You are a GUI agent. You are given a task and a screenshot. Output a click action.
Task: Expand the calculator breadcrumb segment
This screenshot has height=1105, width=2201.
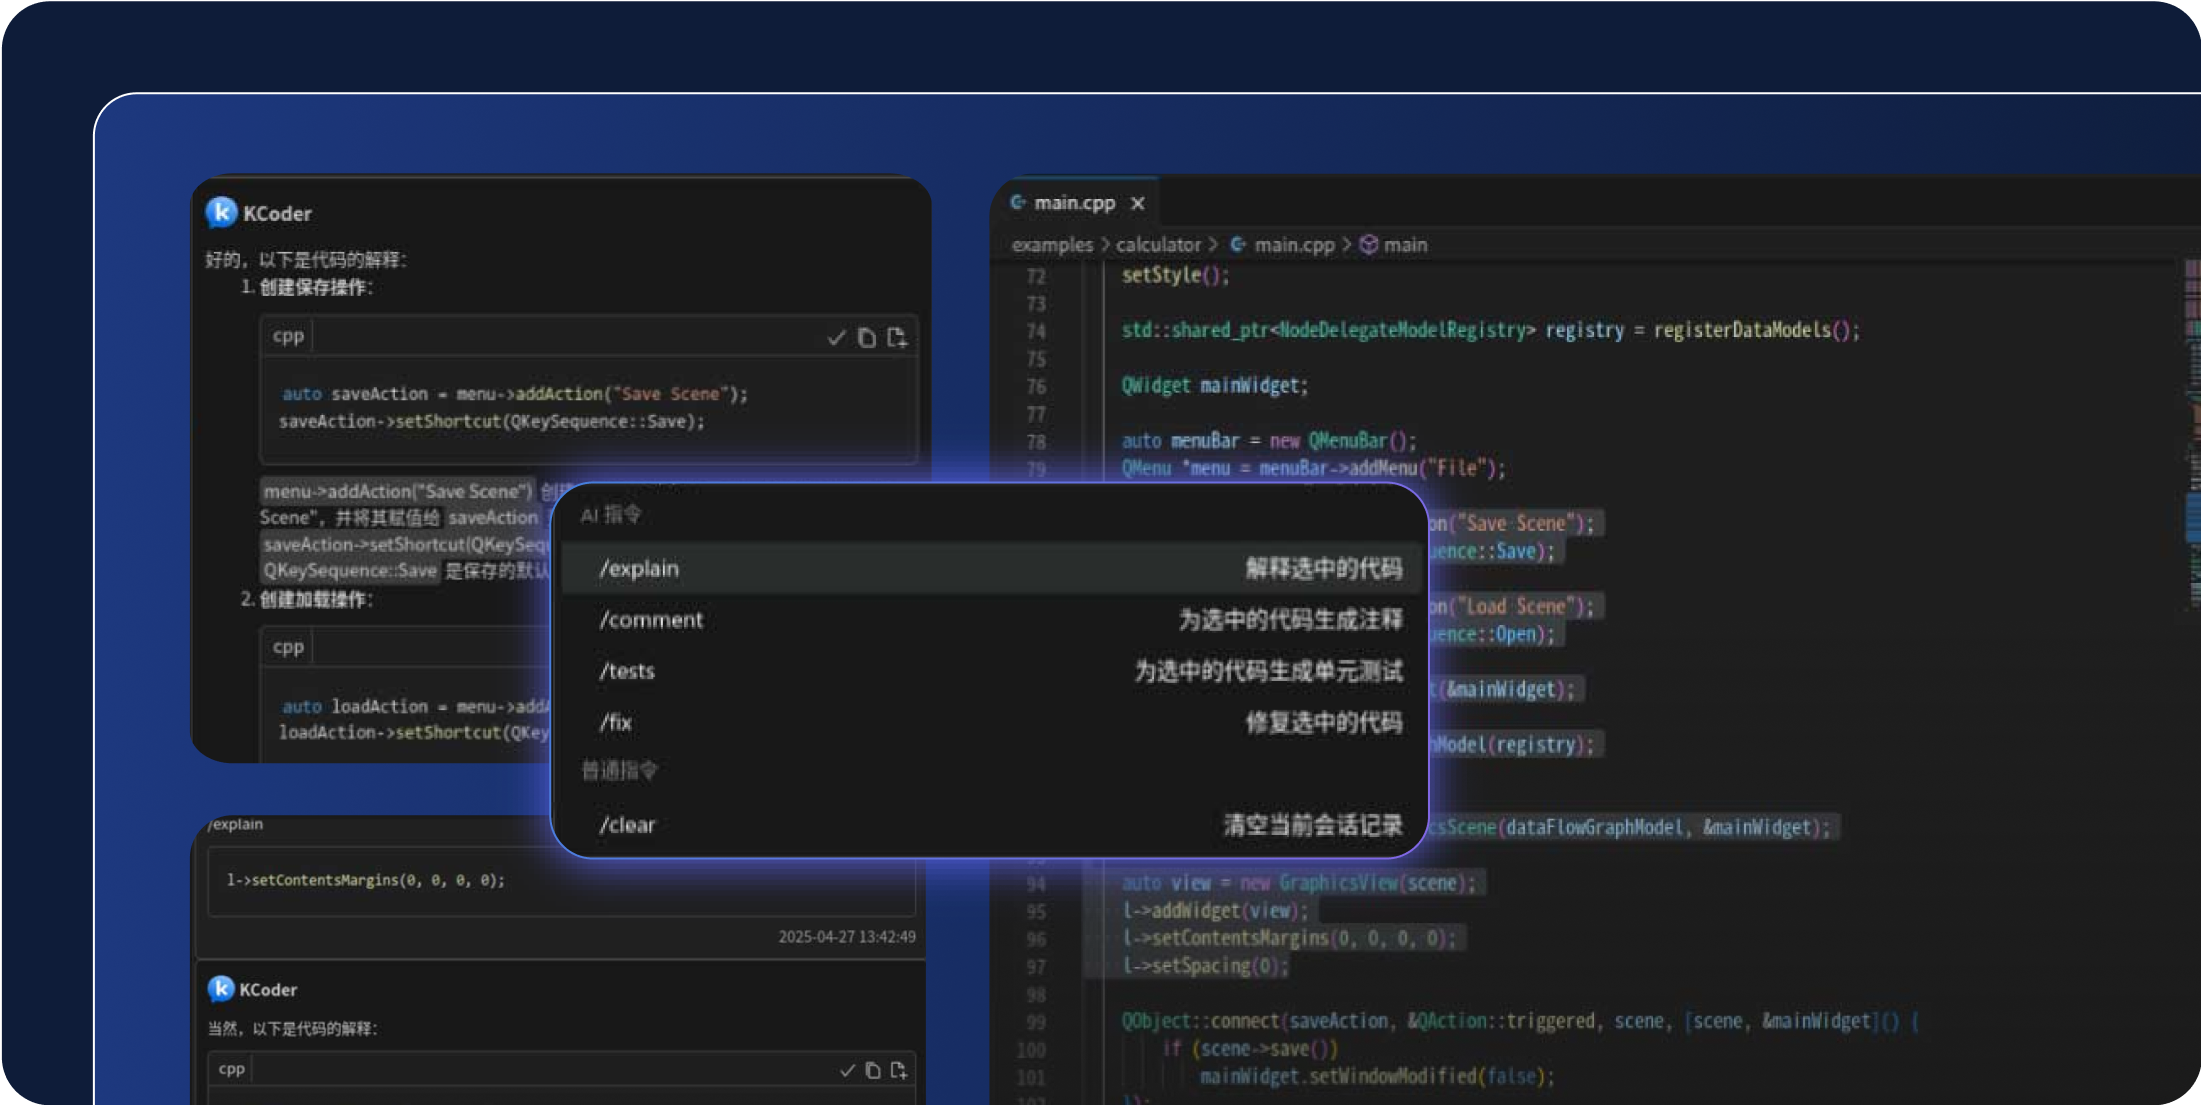click(1158, 245)
